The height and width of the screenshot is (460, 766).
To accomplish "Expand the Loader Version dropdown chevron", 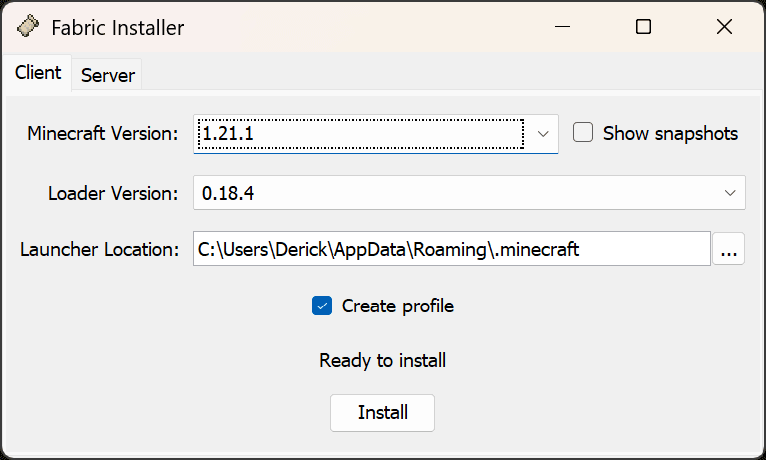I will 729,193.
